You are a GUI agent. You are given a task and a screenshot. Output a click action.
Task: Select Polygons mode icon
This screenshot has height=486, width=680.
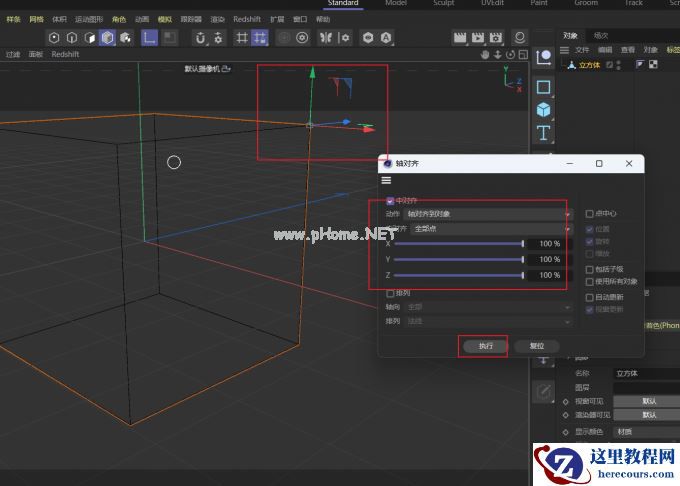(x=90, y=38)
